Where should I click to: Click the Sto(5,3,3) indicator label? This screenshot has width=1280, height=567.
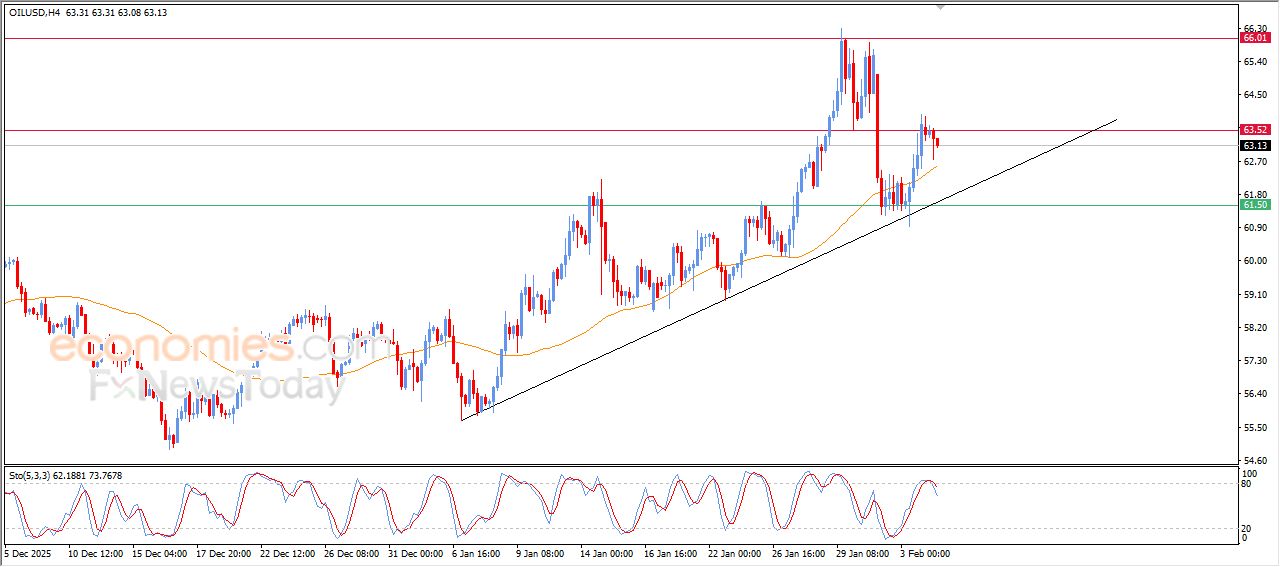coord(29,477)
